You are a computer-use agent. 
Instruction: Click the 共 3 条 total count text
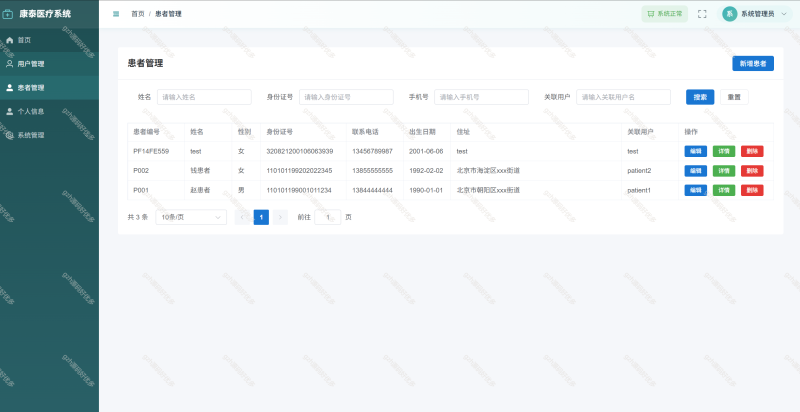[x=138, y=217]
